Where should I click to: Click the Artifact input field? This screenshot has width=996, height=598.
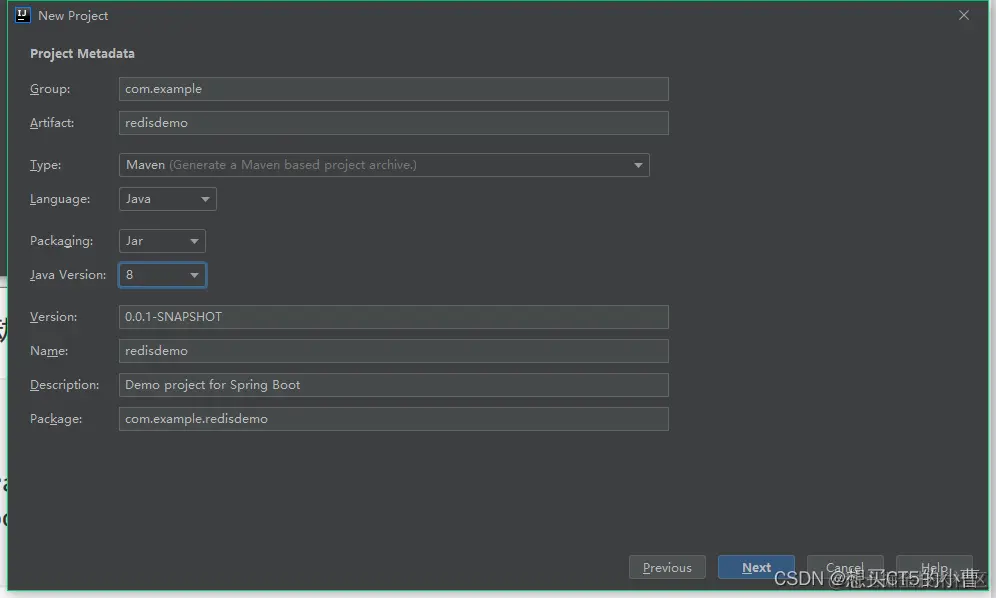pos(393,123)
